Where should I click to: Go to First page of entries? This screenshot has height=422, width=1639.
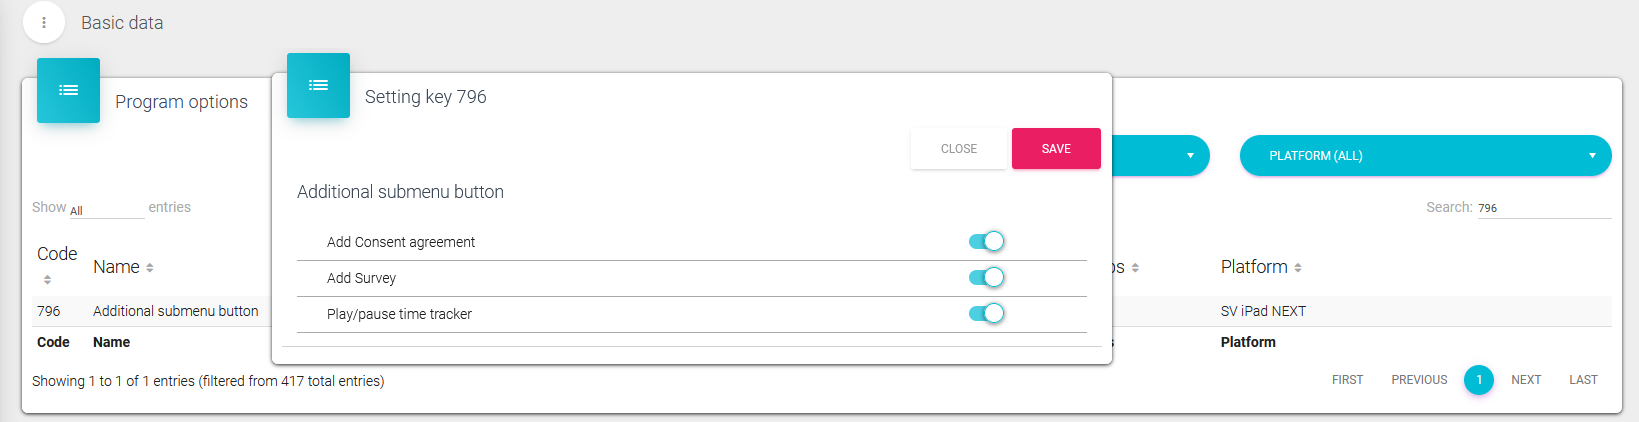click(x=1347, y=380)
